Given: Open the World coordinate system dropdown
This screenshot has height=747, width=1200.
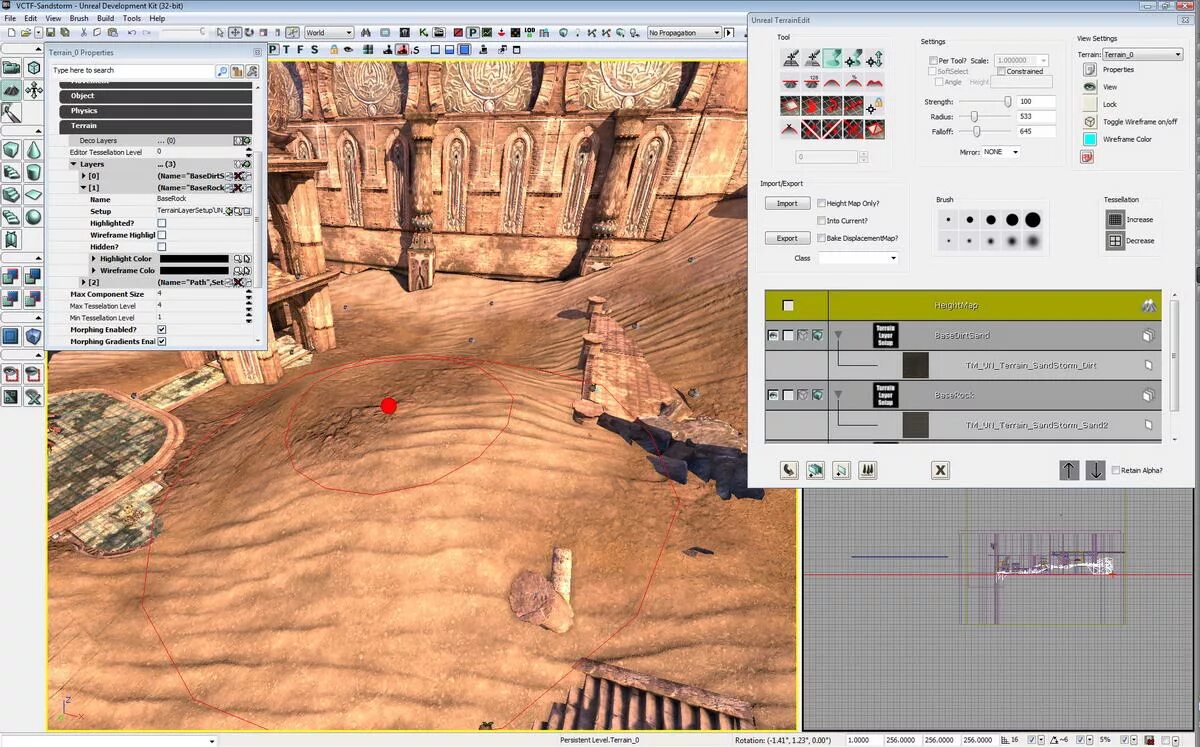Looking at the screenshot, I should [x=328, y=33].
